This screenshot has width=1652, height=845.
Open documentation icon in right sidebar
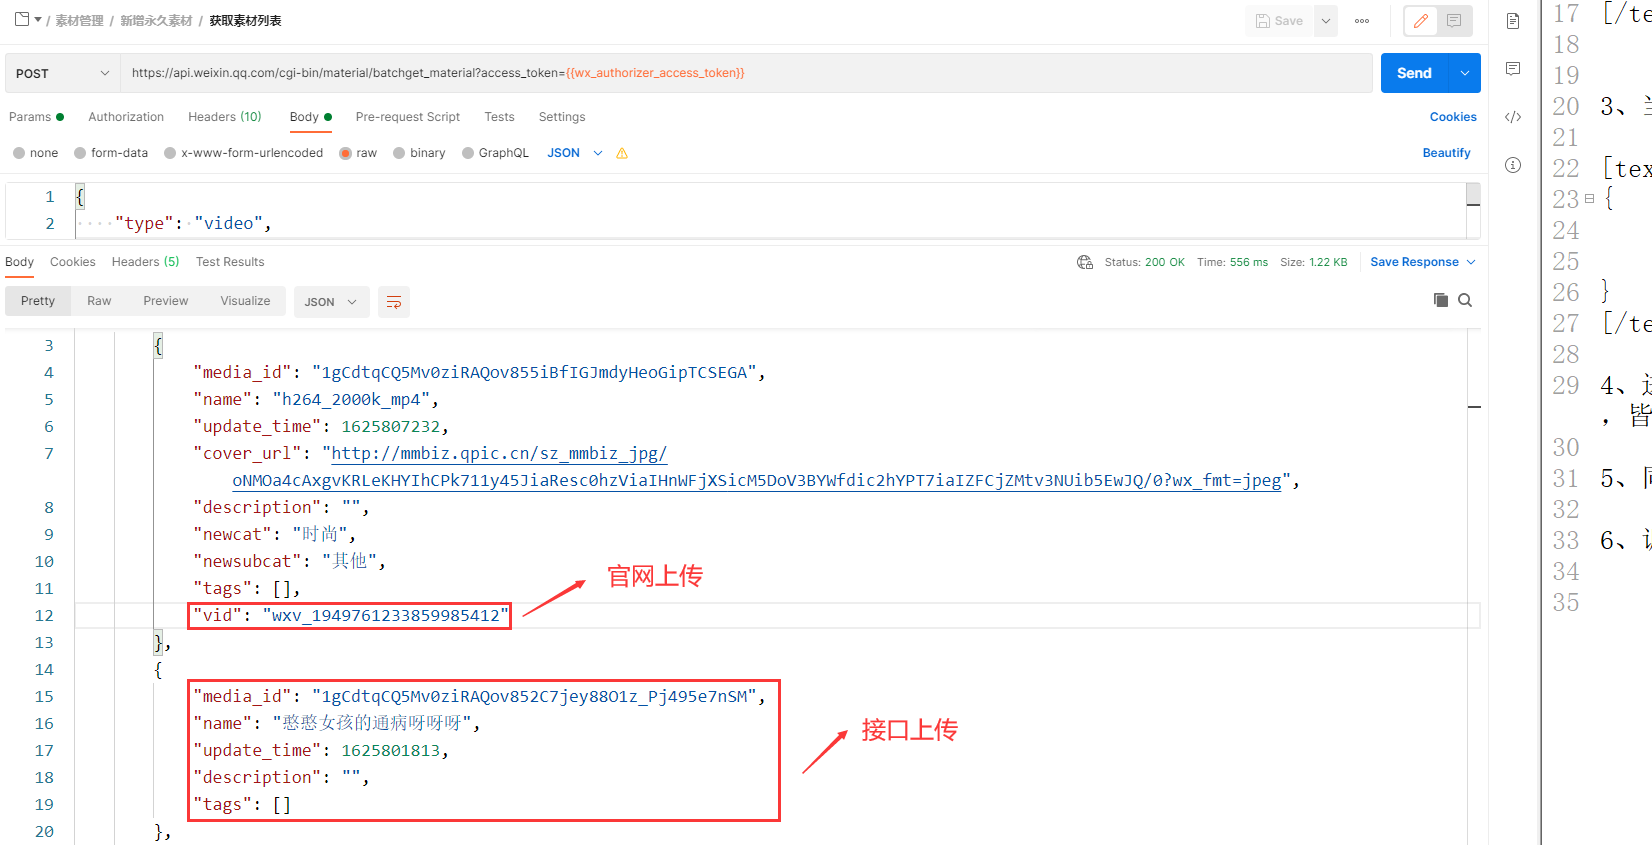click(1513, 21)
